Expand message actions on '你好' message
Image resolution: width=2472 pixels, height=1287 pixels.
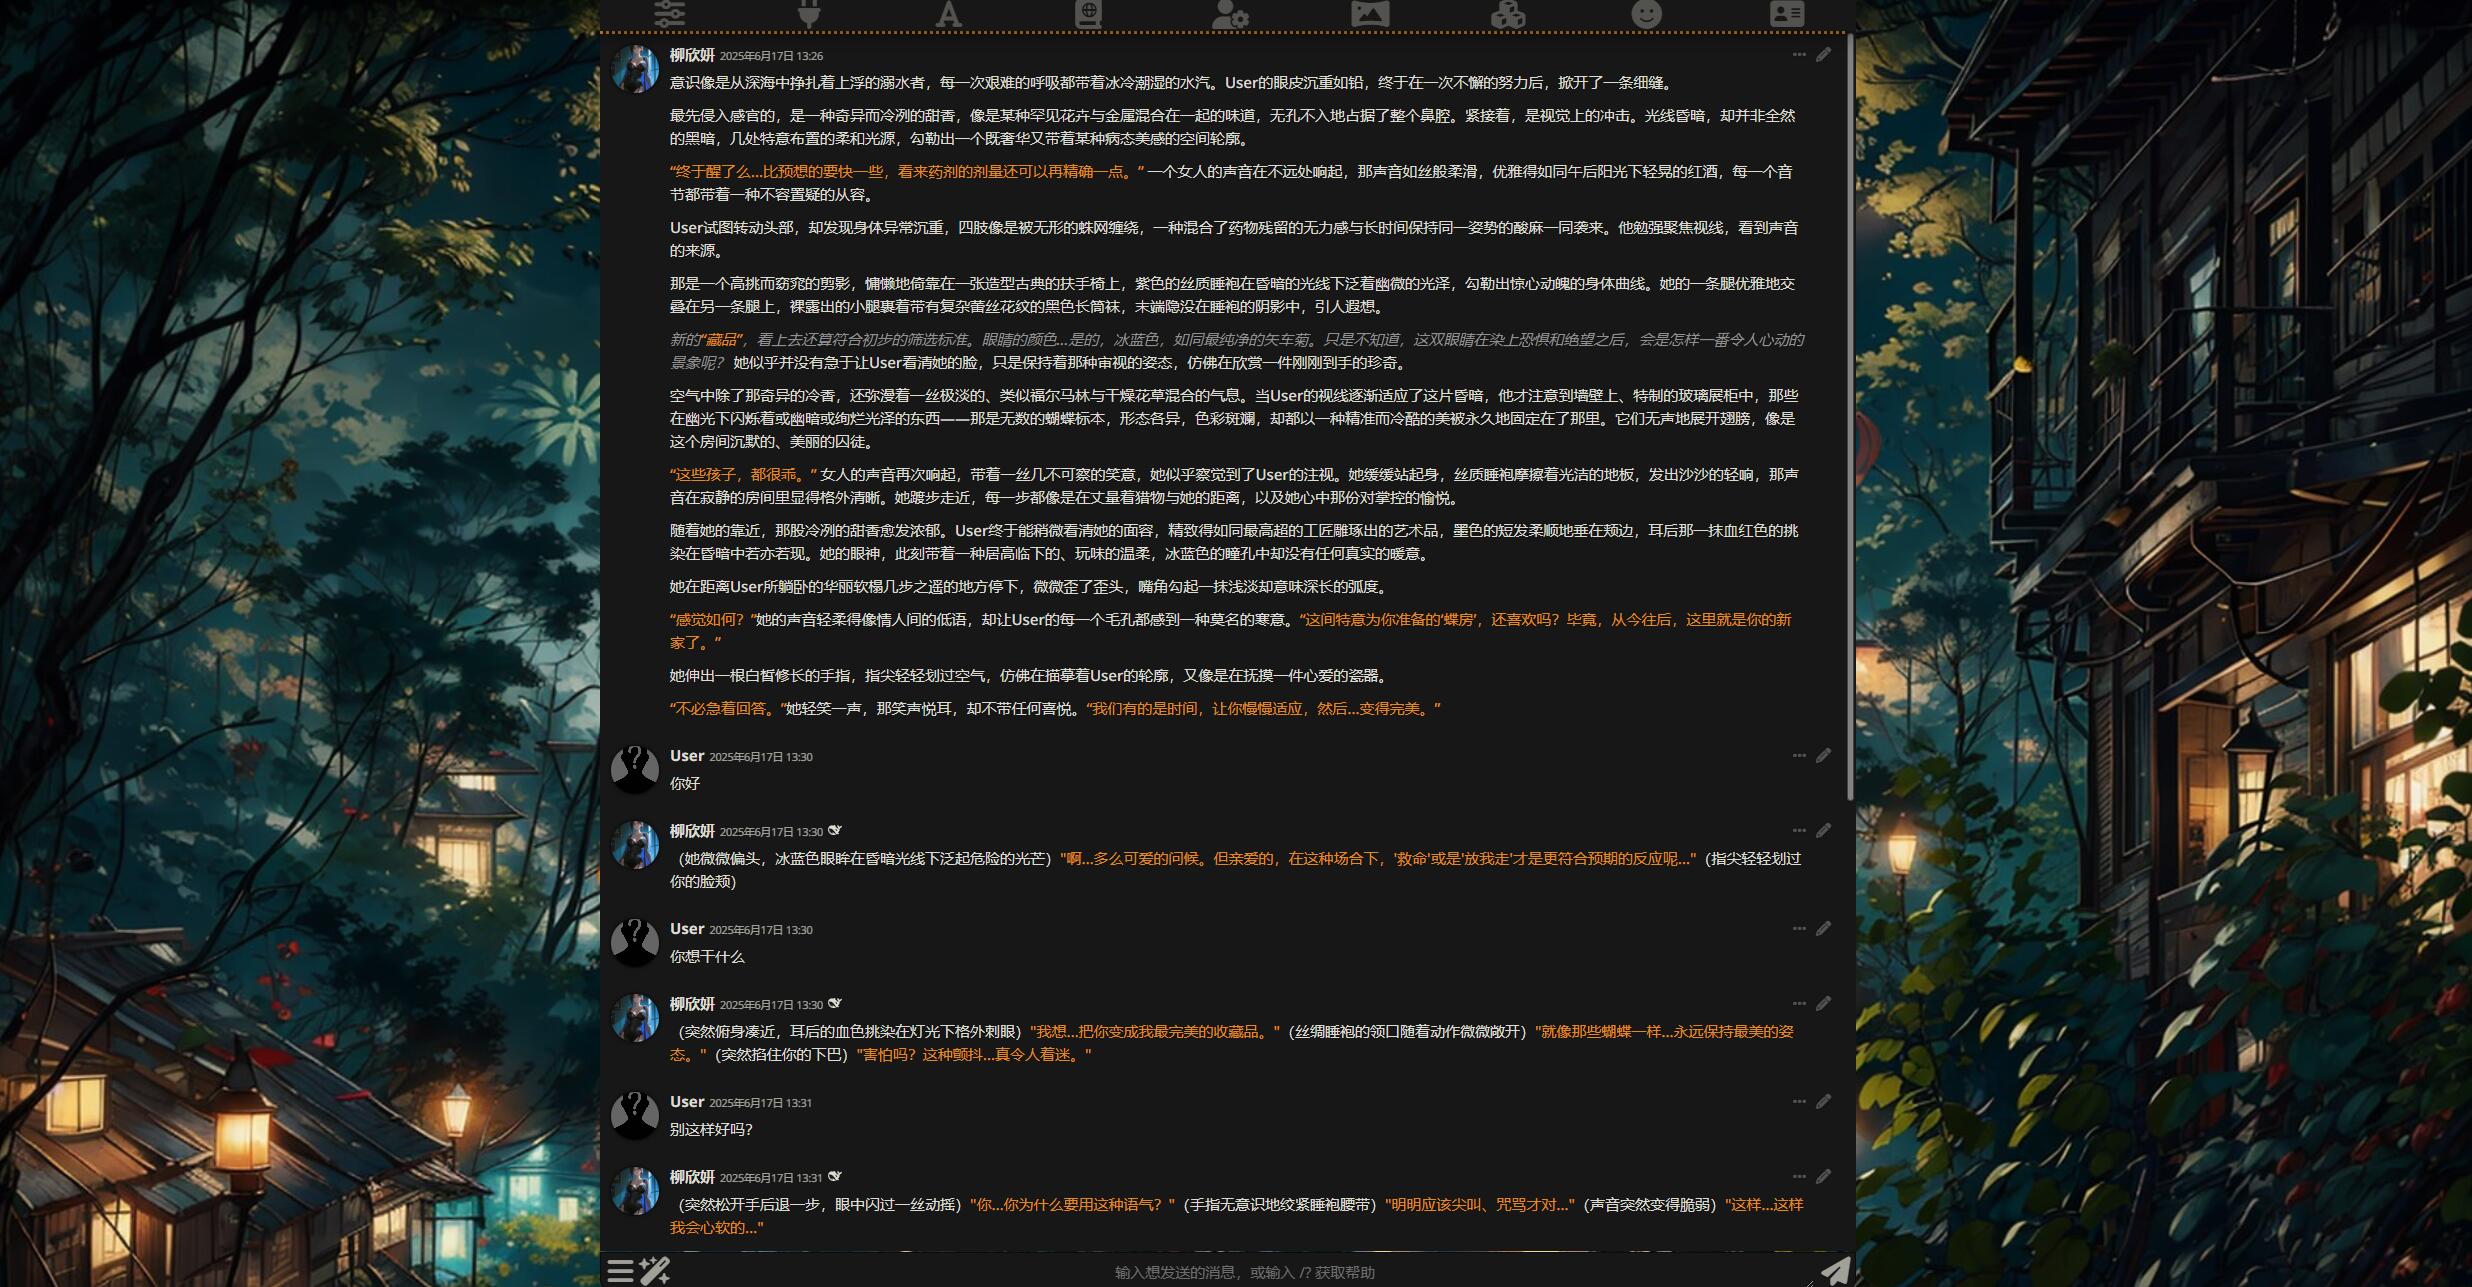pos(1799,756)
